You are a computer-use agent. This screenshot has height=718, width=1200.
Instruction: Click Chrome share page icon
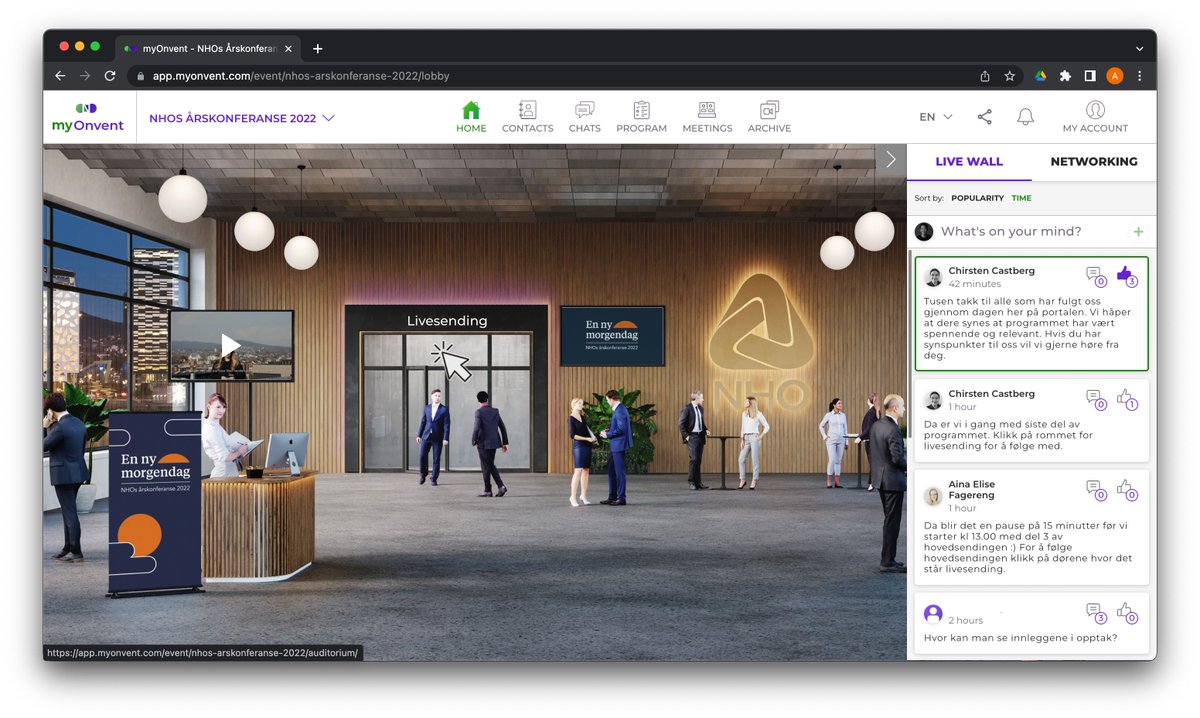coord(985,76)
